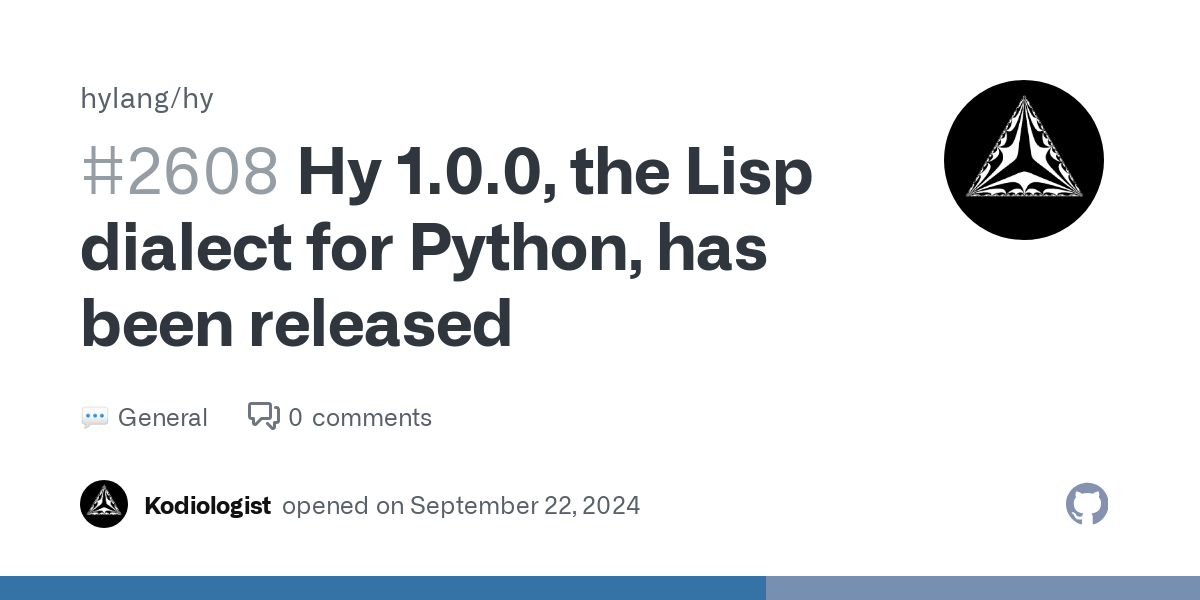Open the General discussion category
The image size is (1200, 600).
point(162,418)
